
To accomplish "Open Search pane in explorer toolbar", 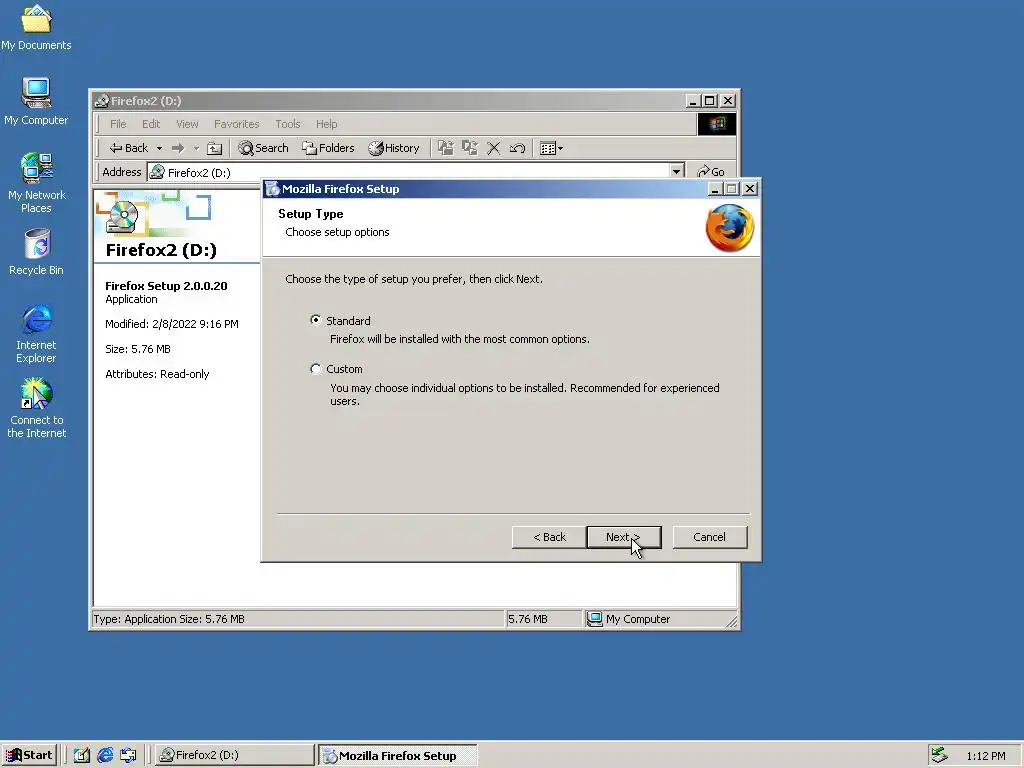I will point(263,148).
